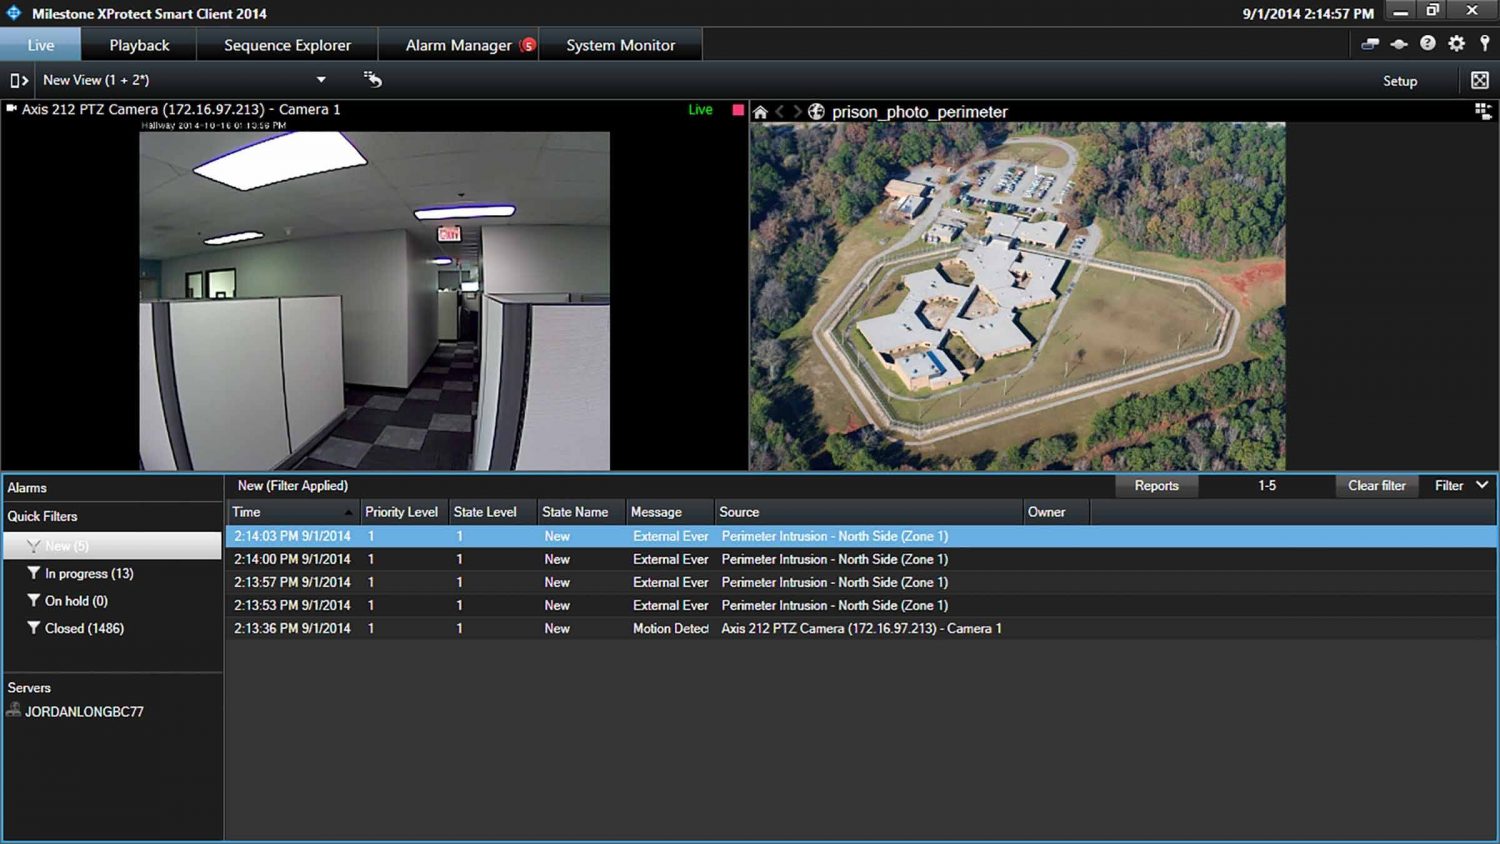Click the Help question mark icon

tap(1427, 44)
